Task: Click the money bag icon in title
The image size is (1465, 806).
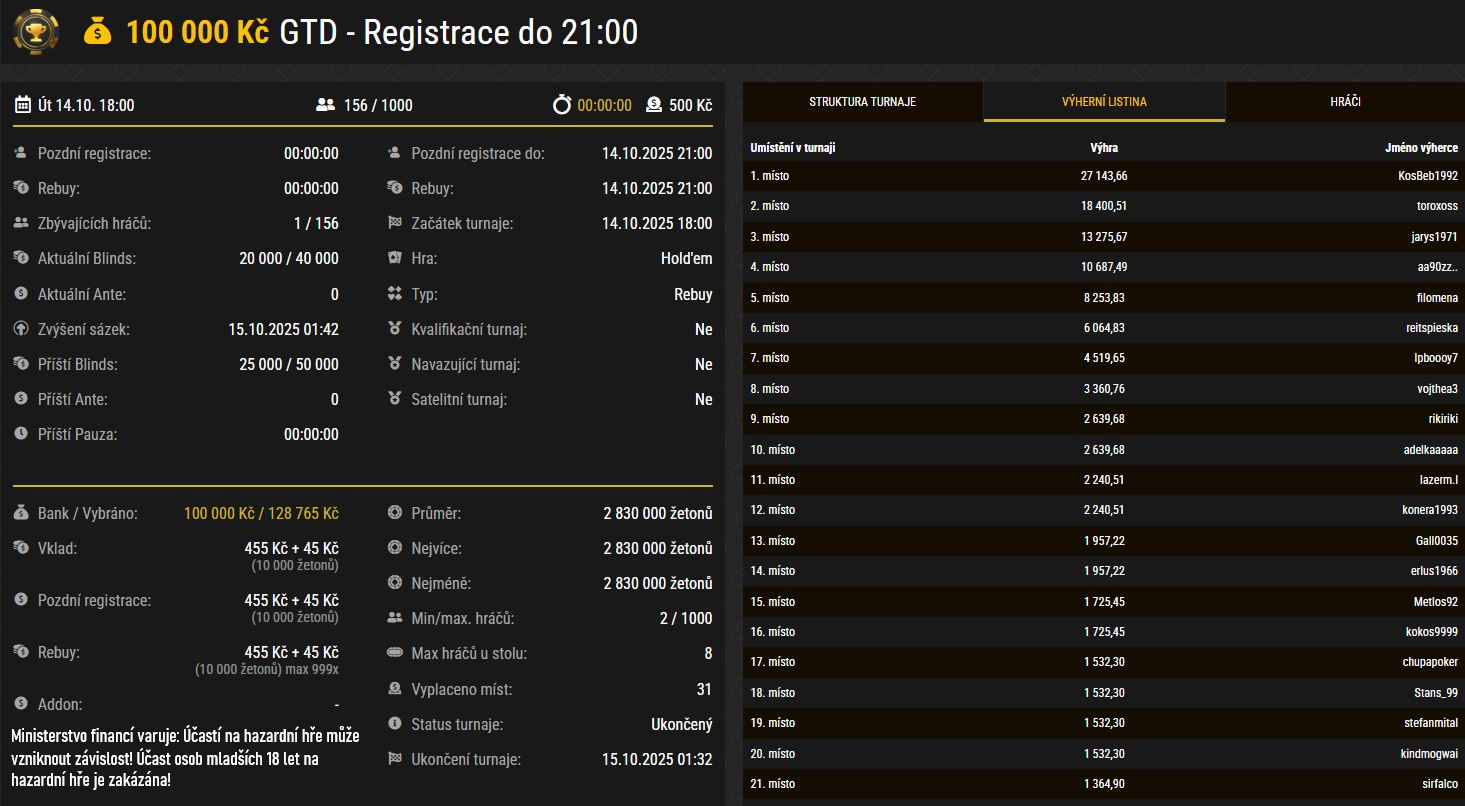Action: [x=97, y=32]
